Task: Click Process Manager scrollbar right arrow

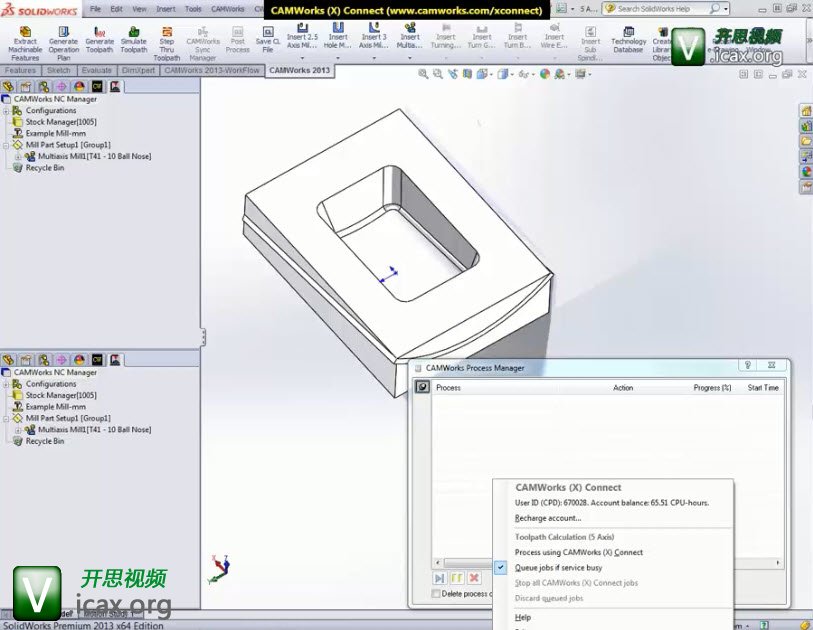Action: coord(778,563)
